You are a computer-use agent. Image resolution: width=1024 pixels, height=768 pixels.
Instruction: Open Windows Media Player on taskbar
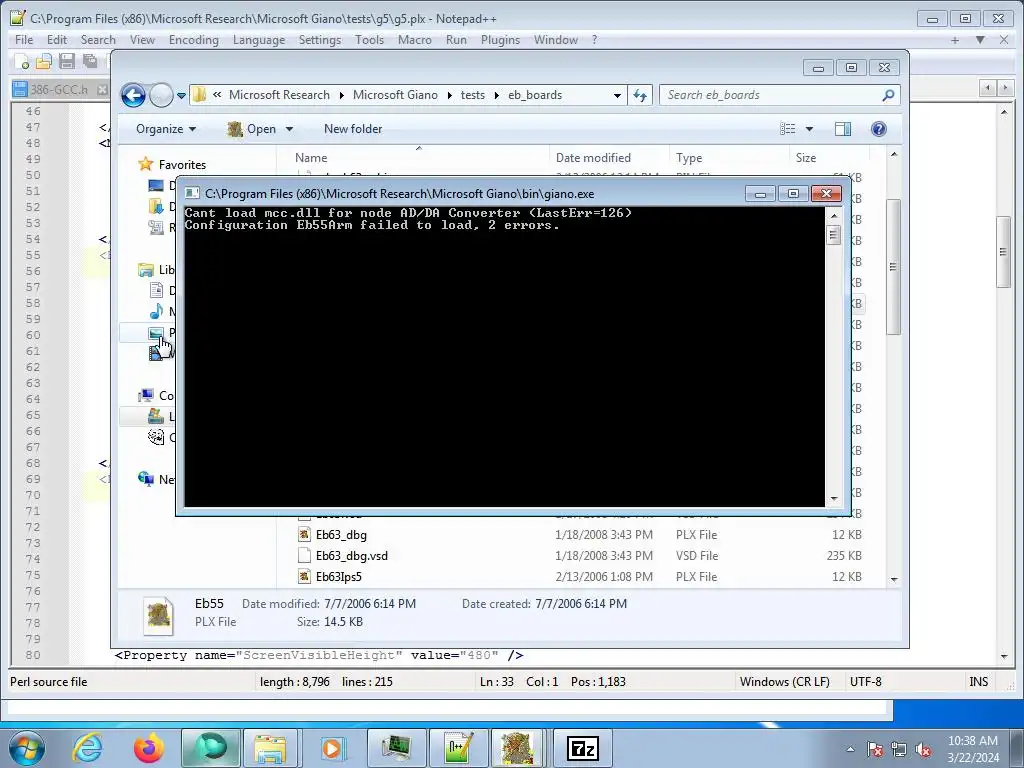pos(332,748)
